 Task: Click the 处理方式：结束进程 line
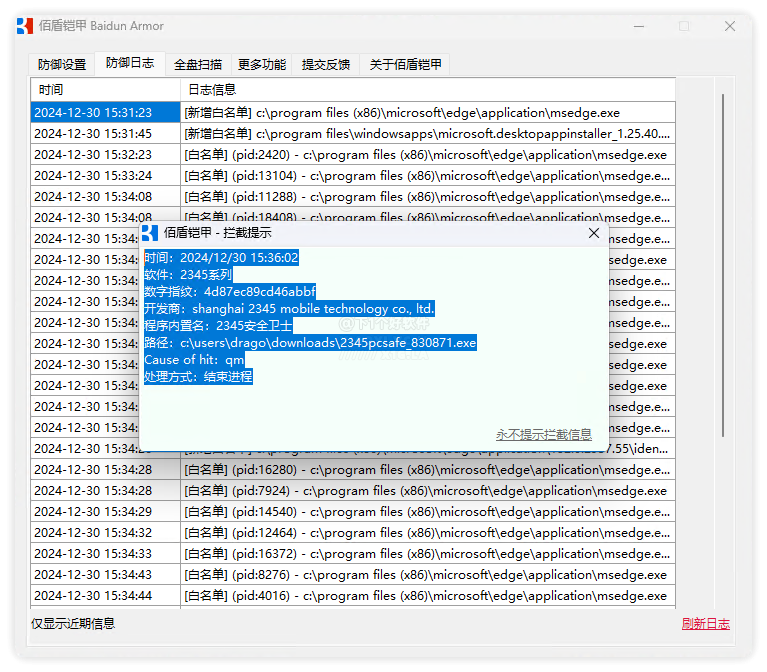[x=198, y=377]
